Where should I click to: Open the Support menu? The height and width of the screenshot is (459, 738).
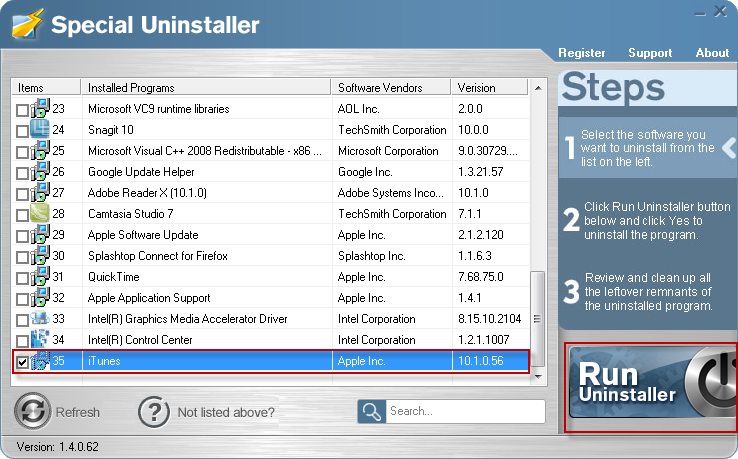(x=650, y=53)
